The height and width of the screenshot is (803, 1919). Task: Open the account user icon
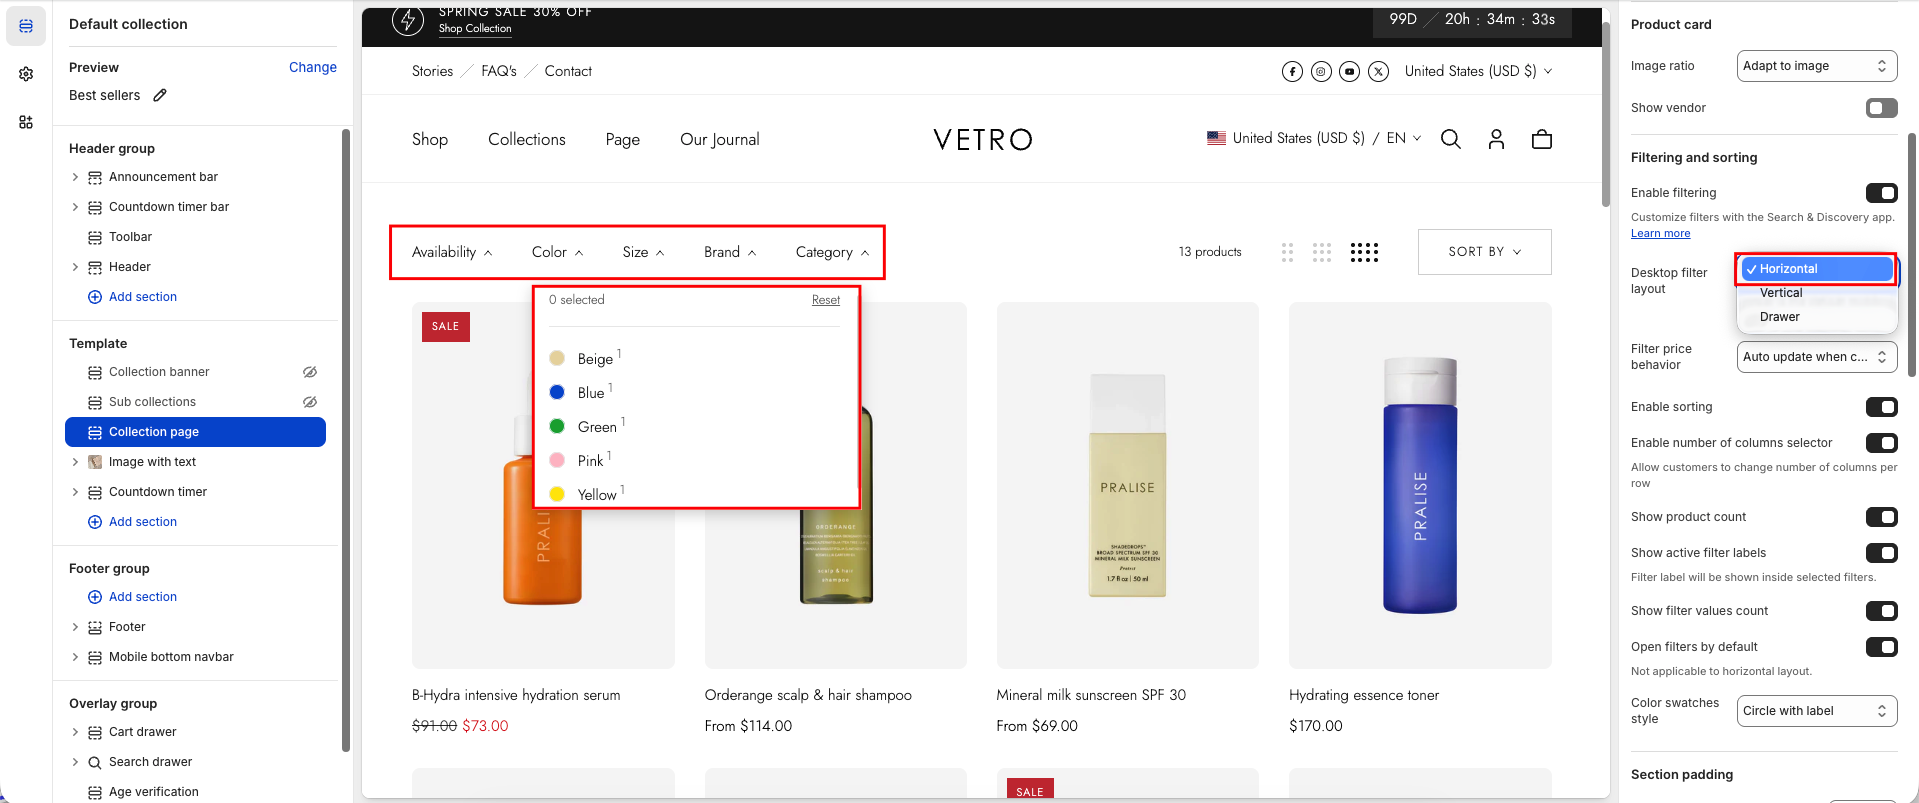point(1496,139)
